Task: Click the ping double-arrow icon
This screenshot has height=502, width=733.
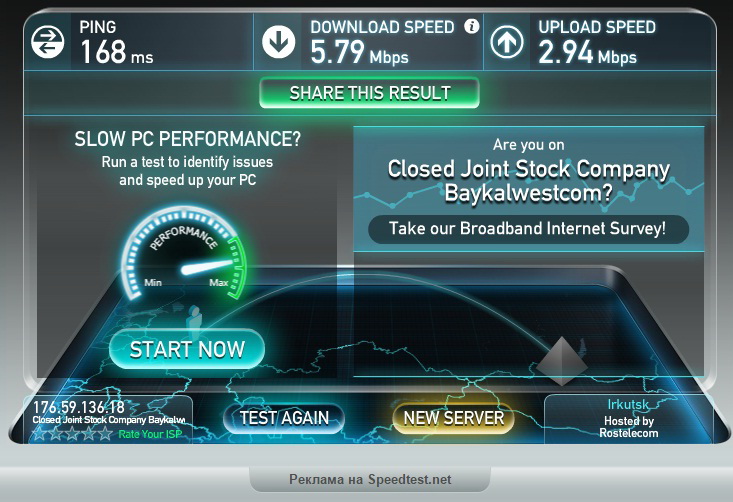Action: 47,42
